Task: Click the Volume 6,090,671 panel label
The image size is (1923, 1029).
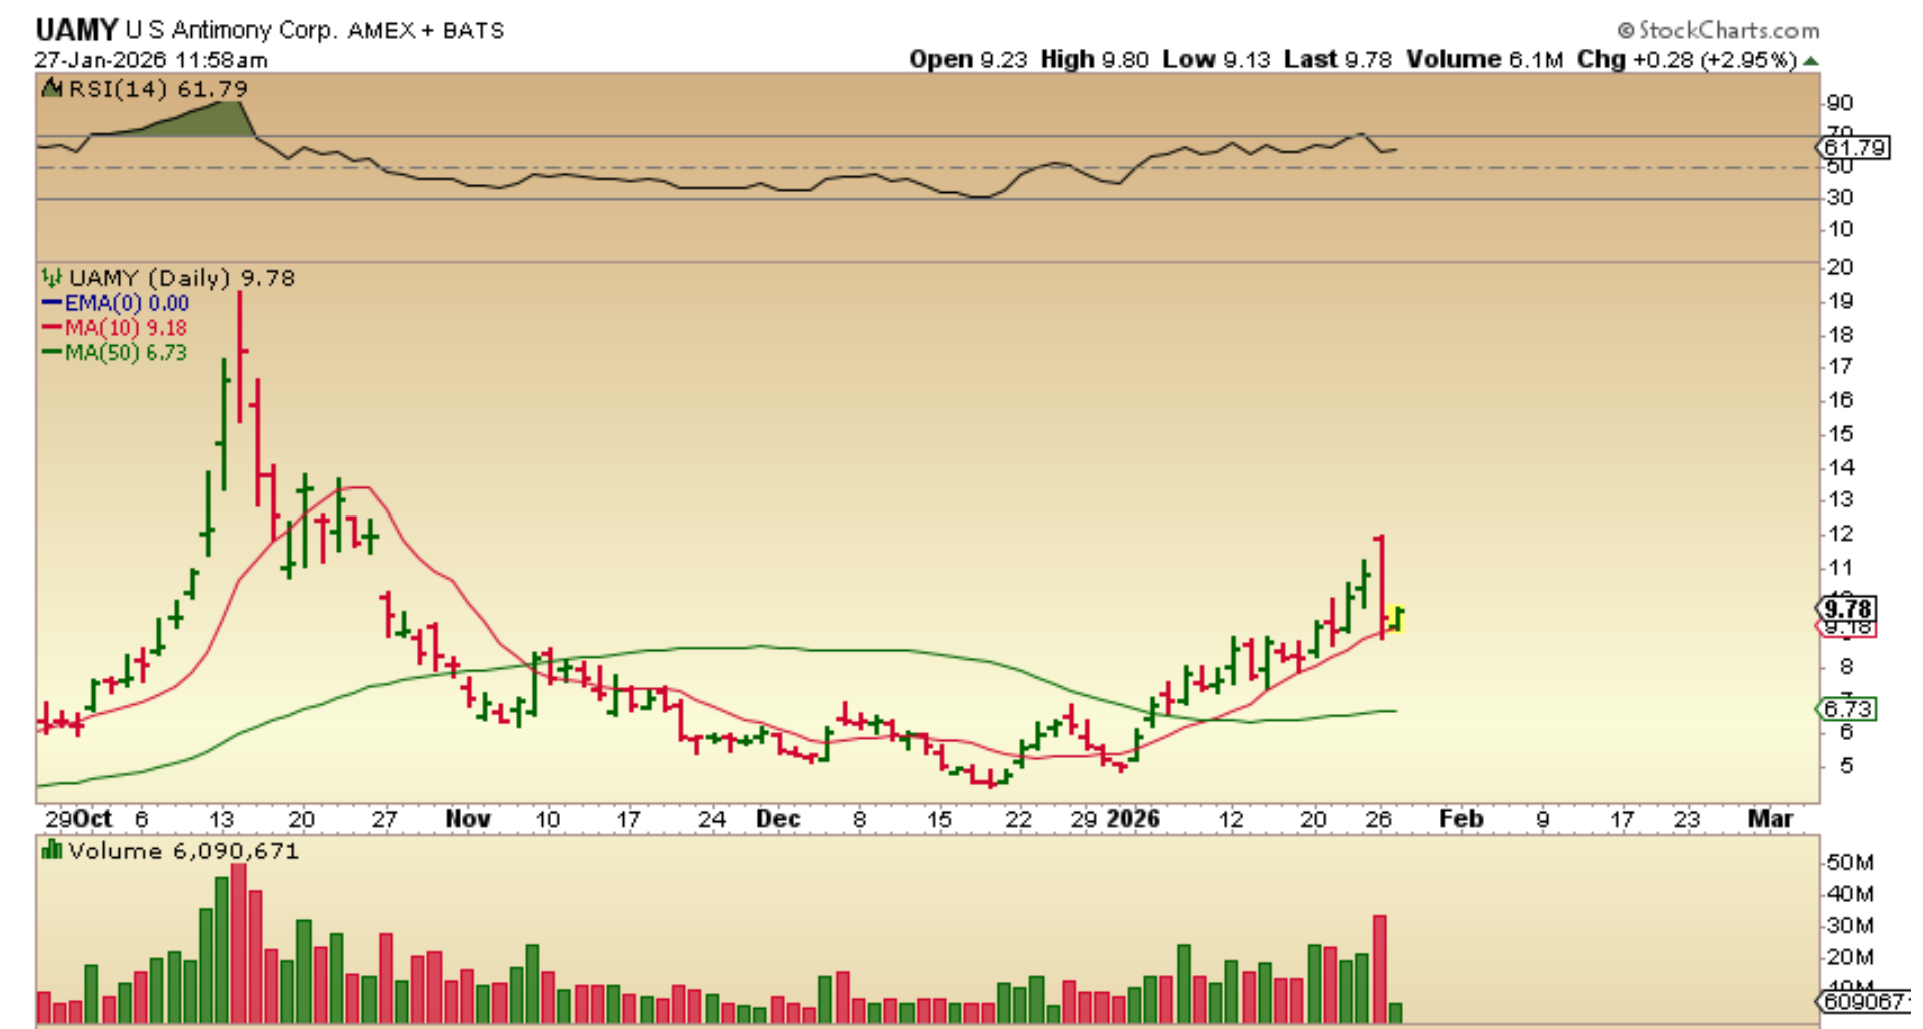Action: pos(183,851)
